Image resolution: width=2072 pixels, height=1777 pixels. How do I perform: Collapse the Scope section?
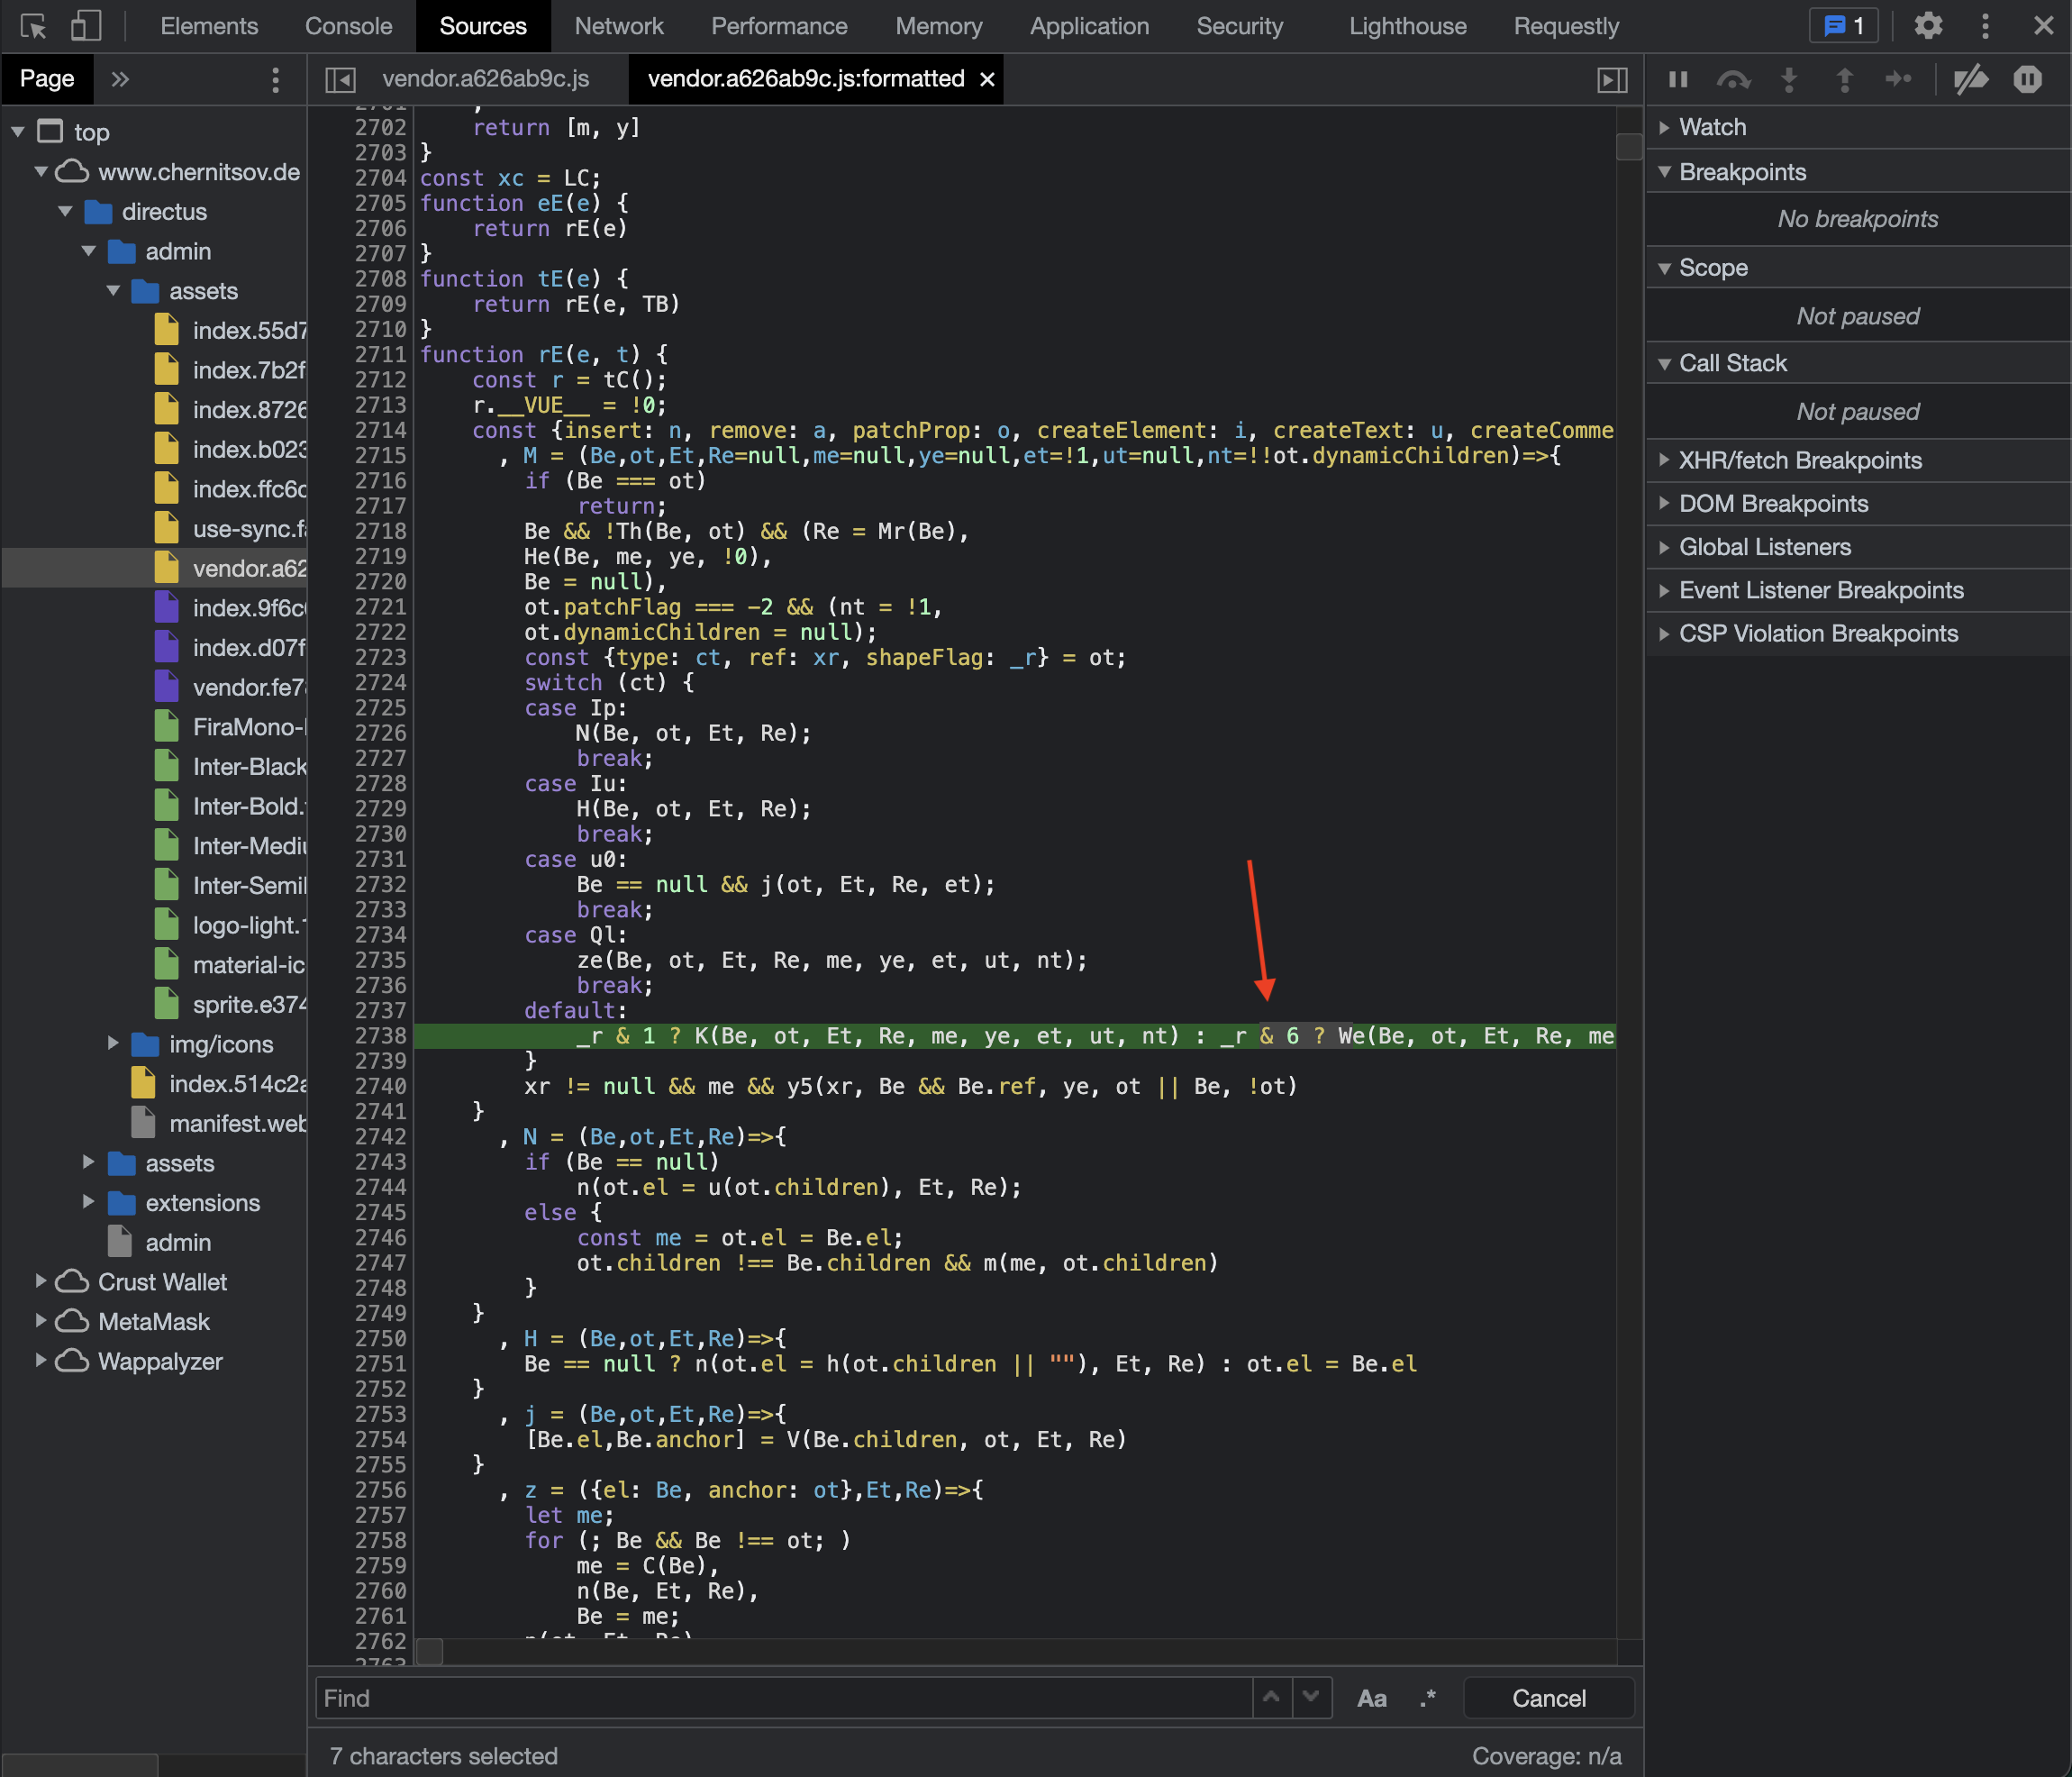[x=1857, y=268]
